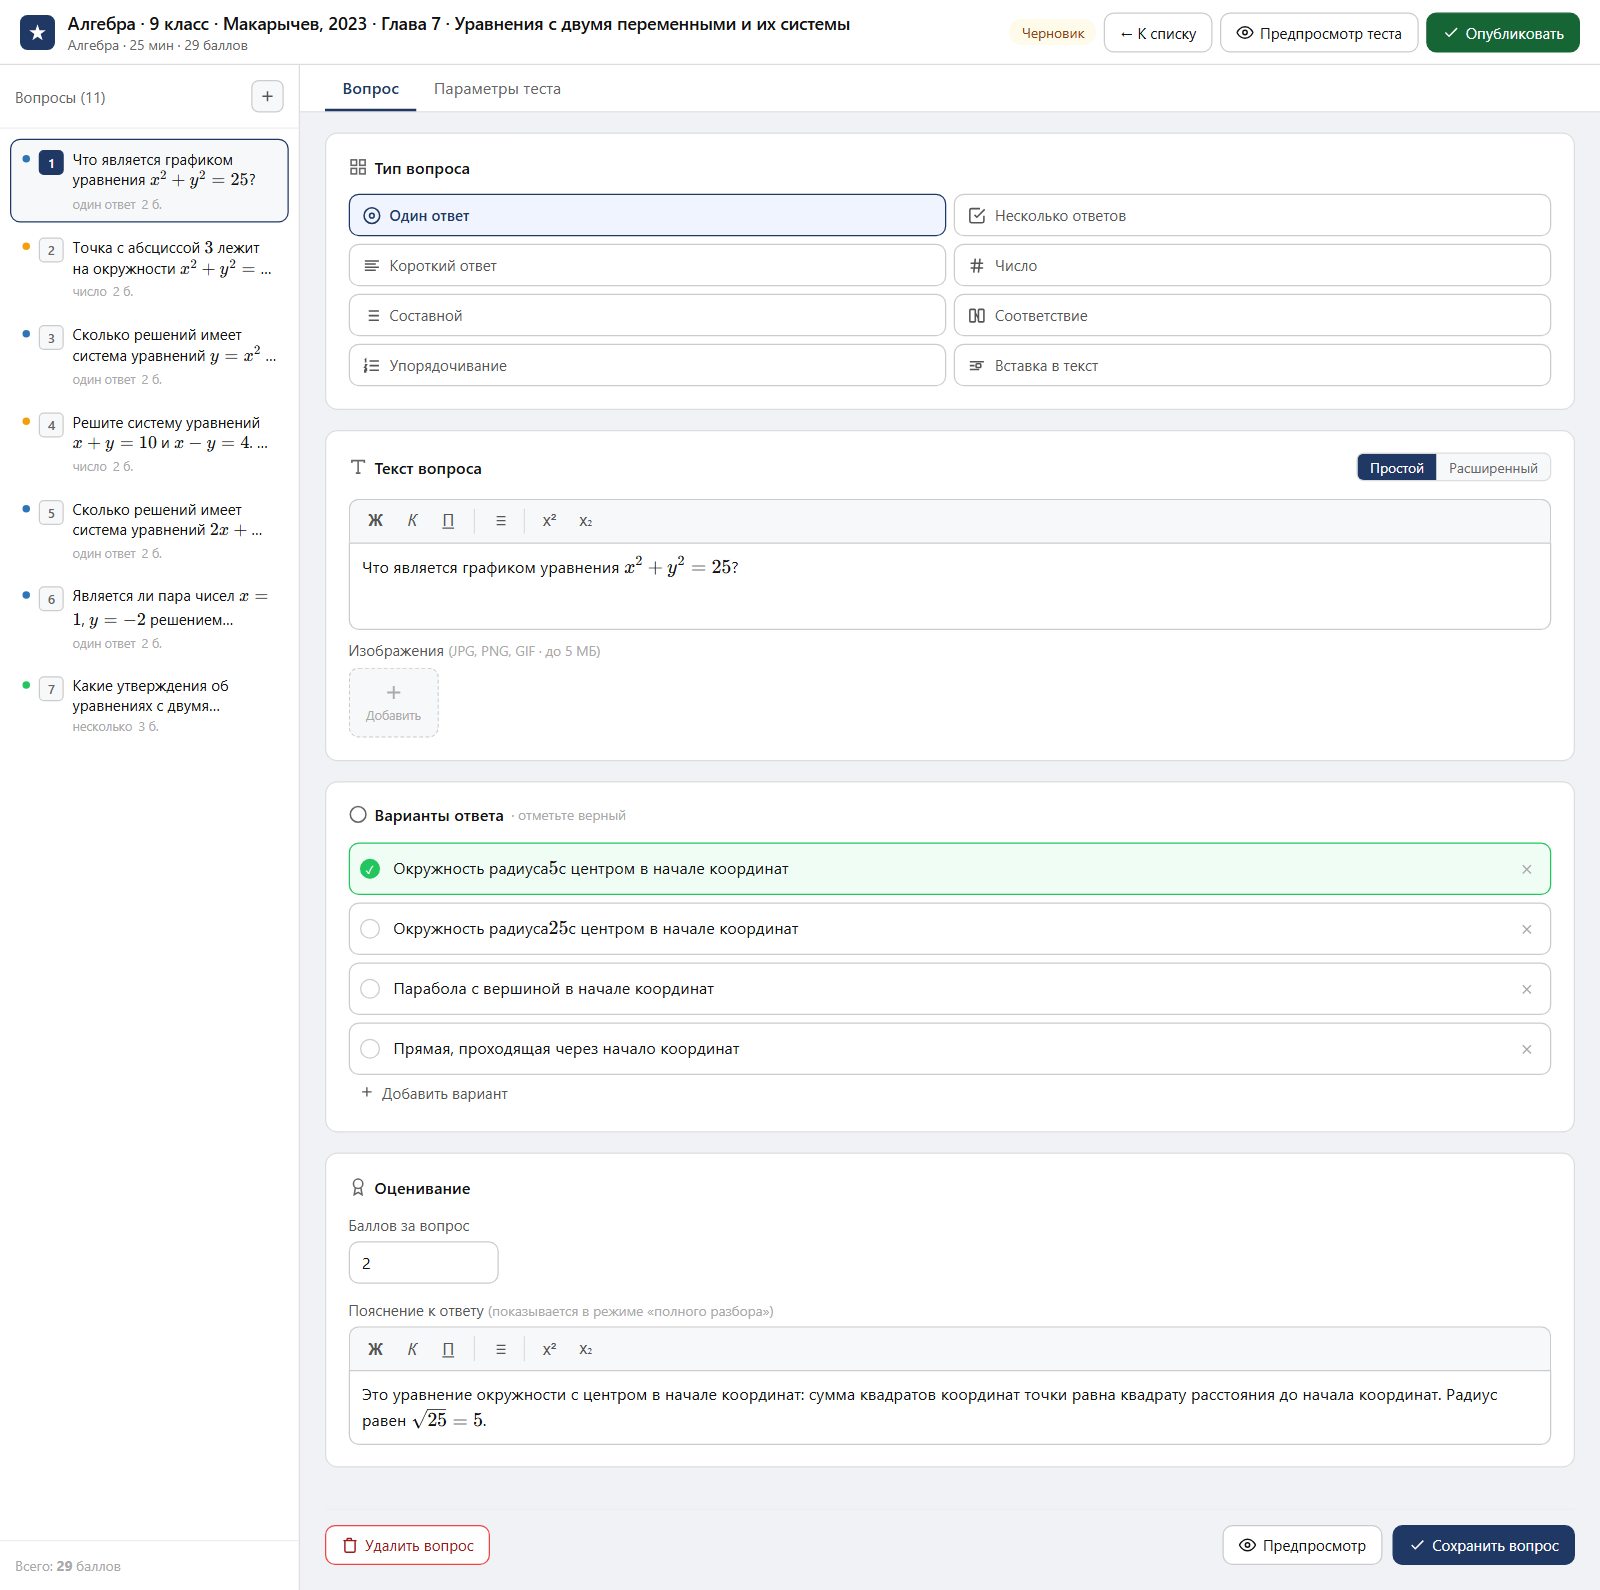
Task: Select the "Несколько ответов" question type
Action: click(x=1252, y=215)
